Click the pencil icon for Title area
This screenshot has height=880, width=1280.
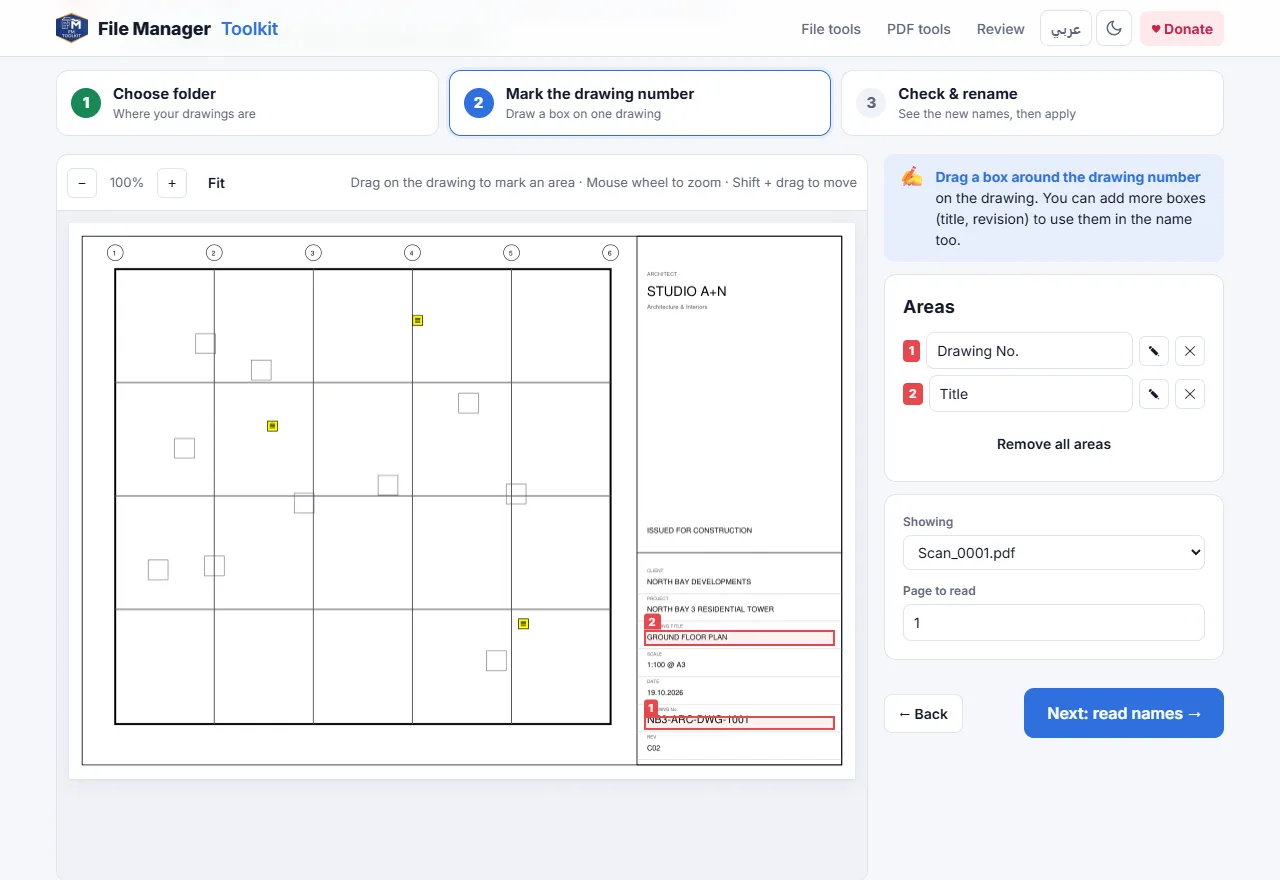[1154, 394]
